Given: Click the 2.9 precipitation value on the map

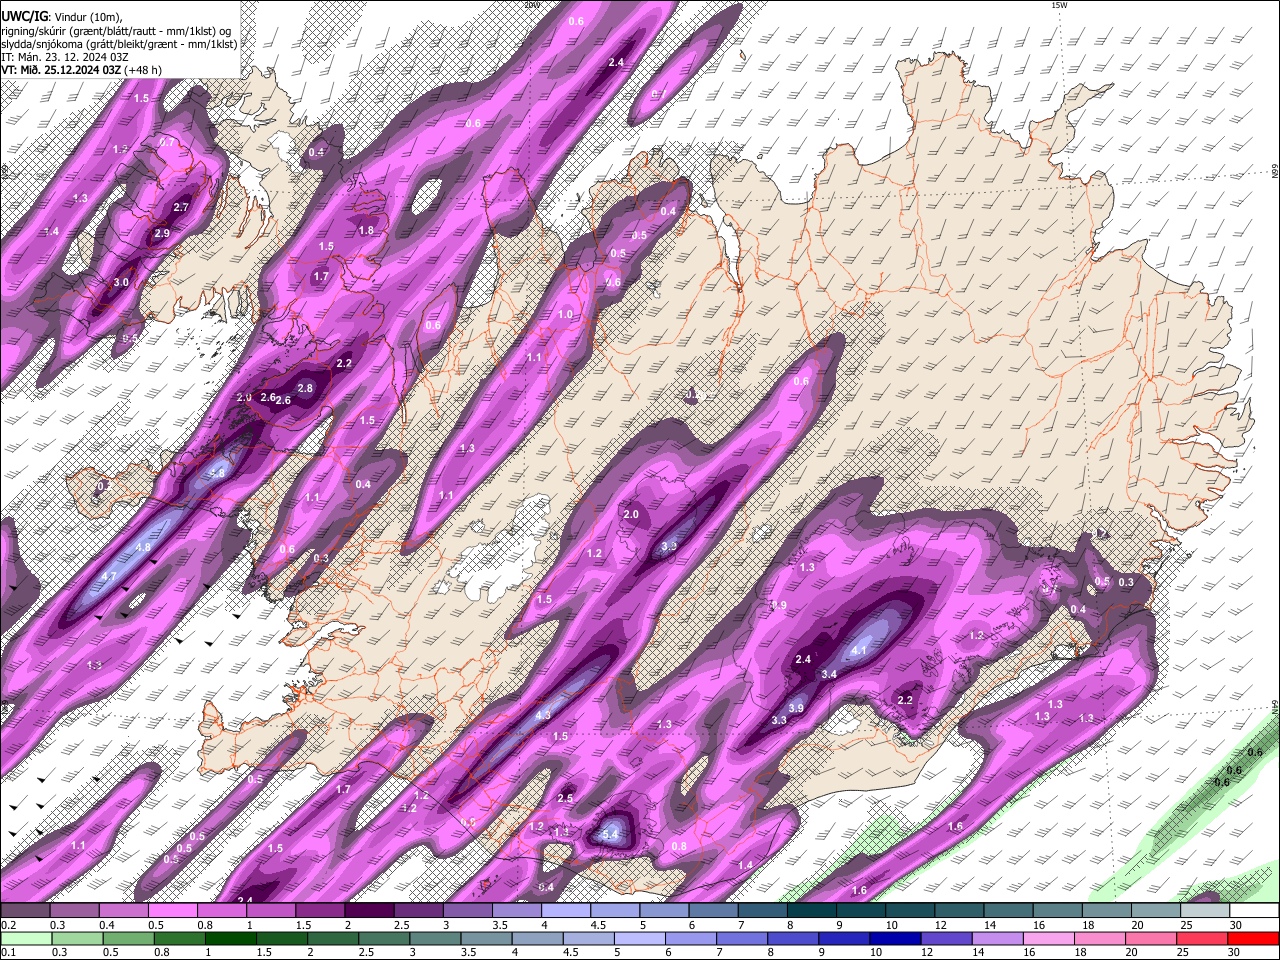Looking at the screenshot, I should 162,233.
